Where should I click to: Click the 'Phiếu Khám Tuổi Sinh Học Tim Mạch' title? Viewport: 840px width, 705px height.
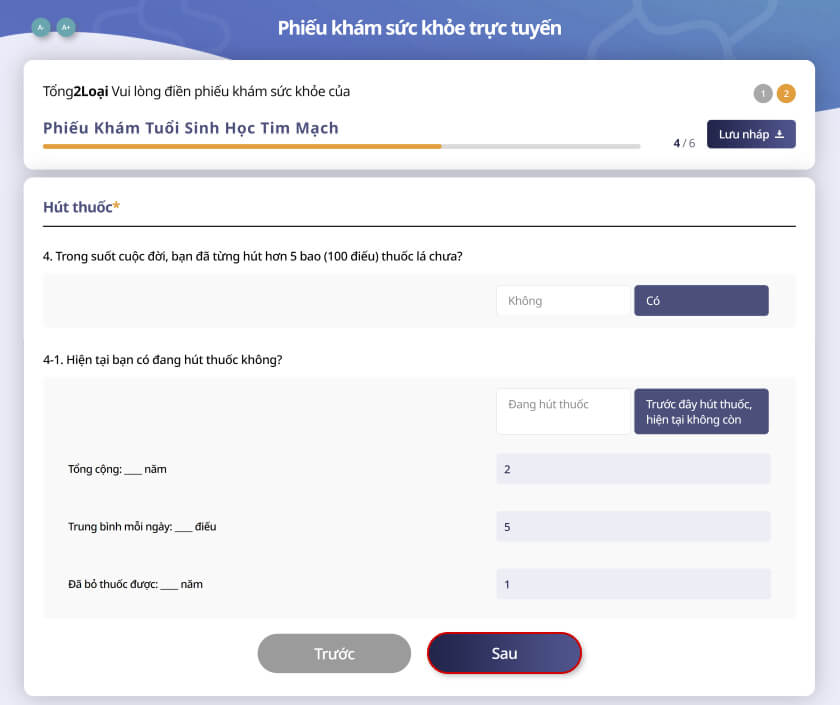[191, 128]
